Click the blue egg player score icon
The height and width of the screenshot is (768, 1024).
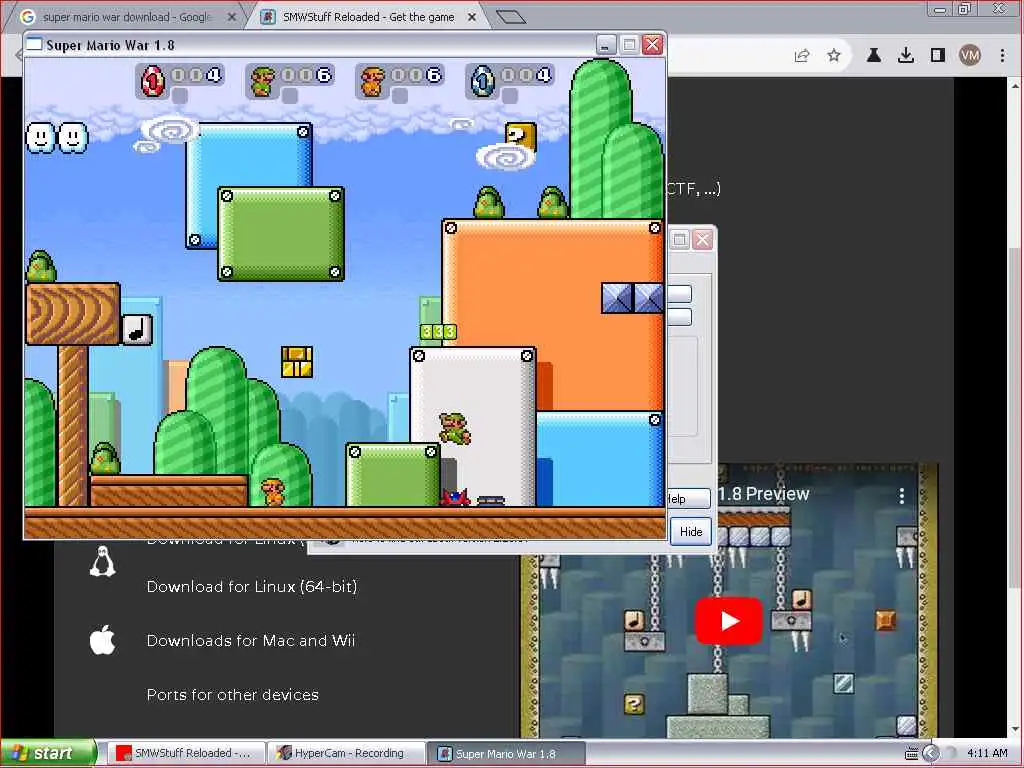(483, 81)
